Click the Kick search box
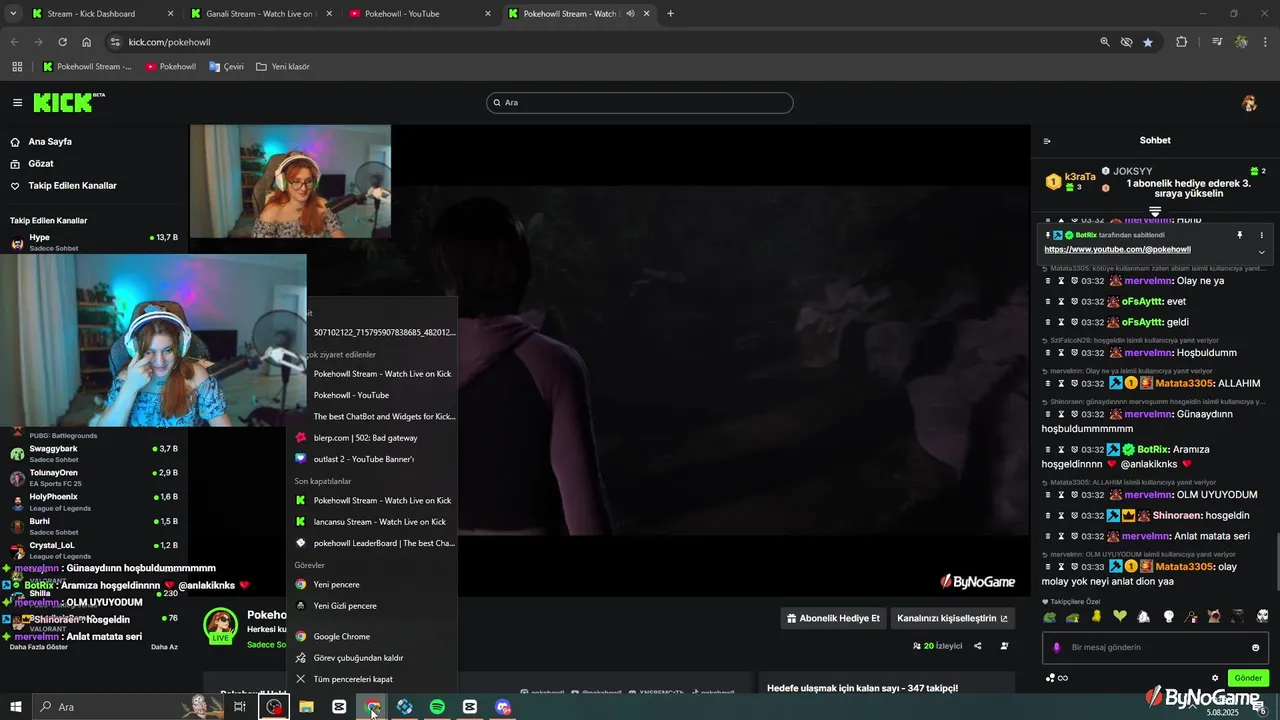 [640, 103]
